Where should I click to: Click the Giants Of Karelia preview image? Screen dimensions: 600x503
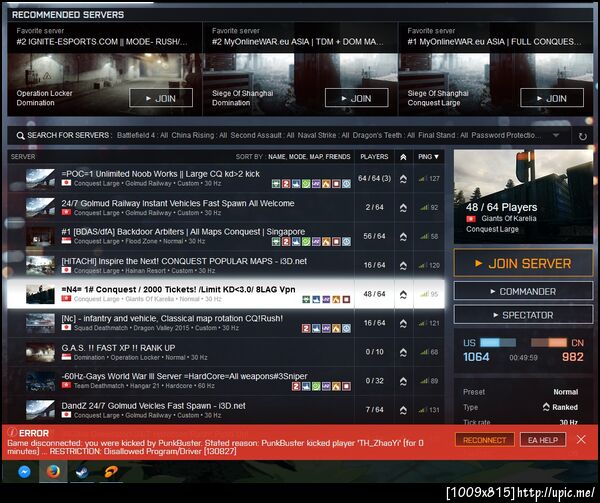click(523, 197)
